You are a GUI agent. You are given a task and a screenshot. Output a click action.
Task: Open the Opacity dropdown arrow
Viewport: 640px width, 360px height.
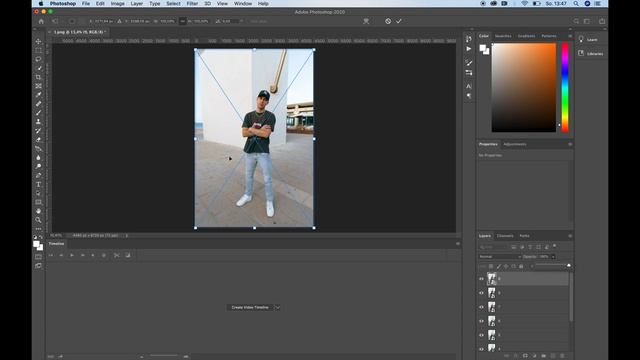tap(553, 257)
